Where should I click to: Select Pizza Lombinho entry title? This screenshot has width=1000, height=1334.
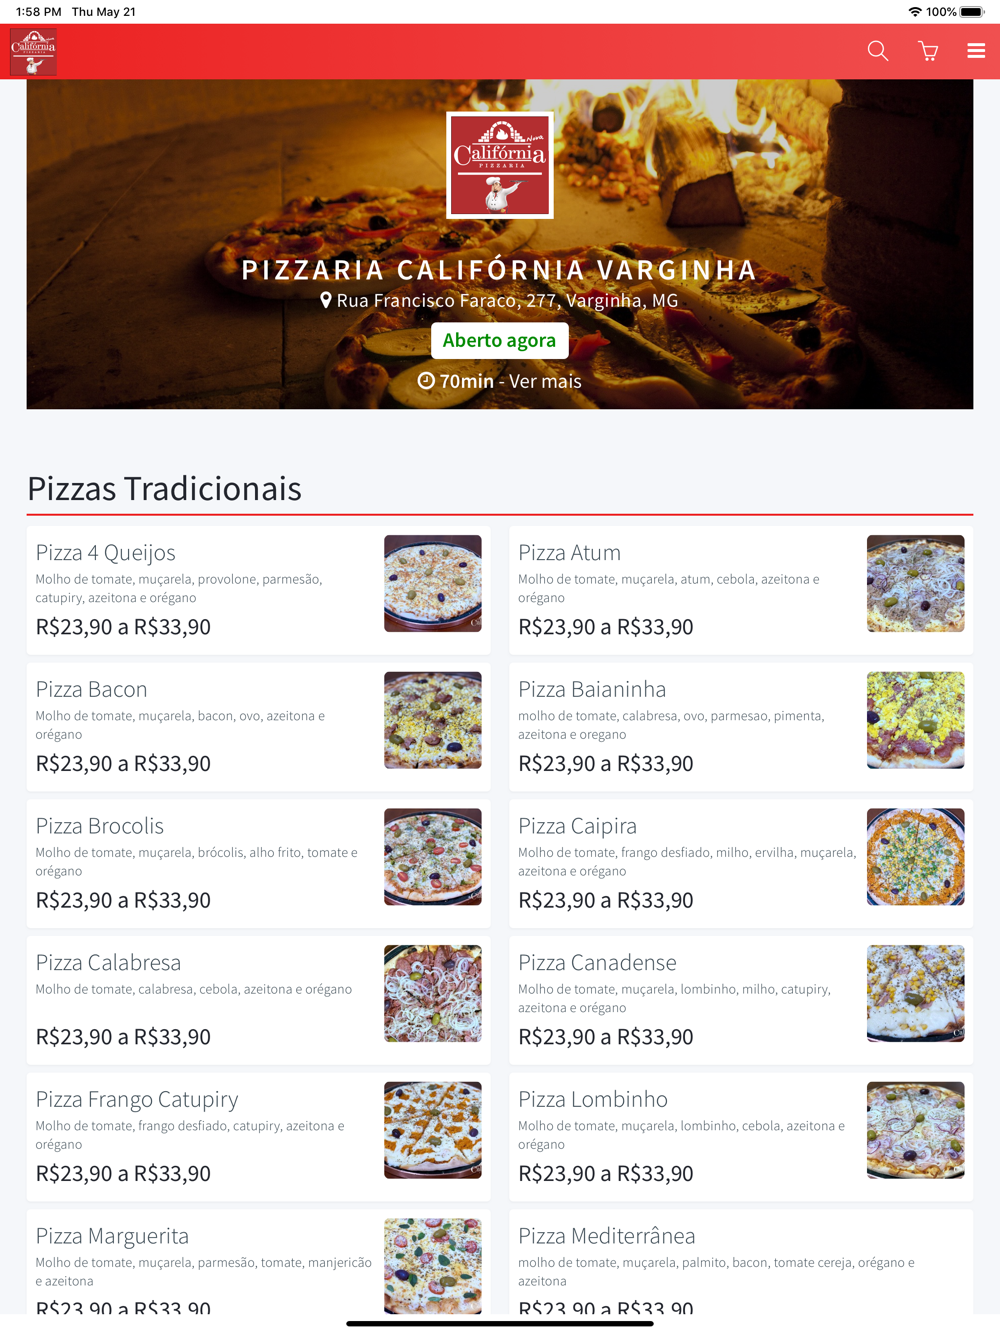(593, 1099)
